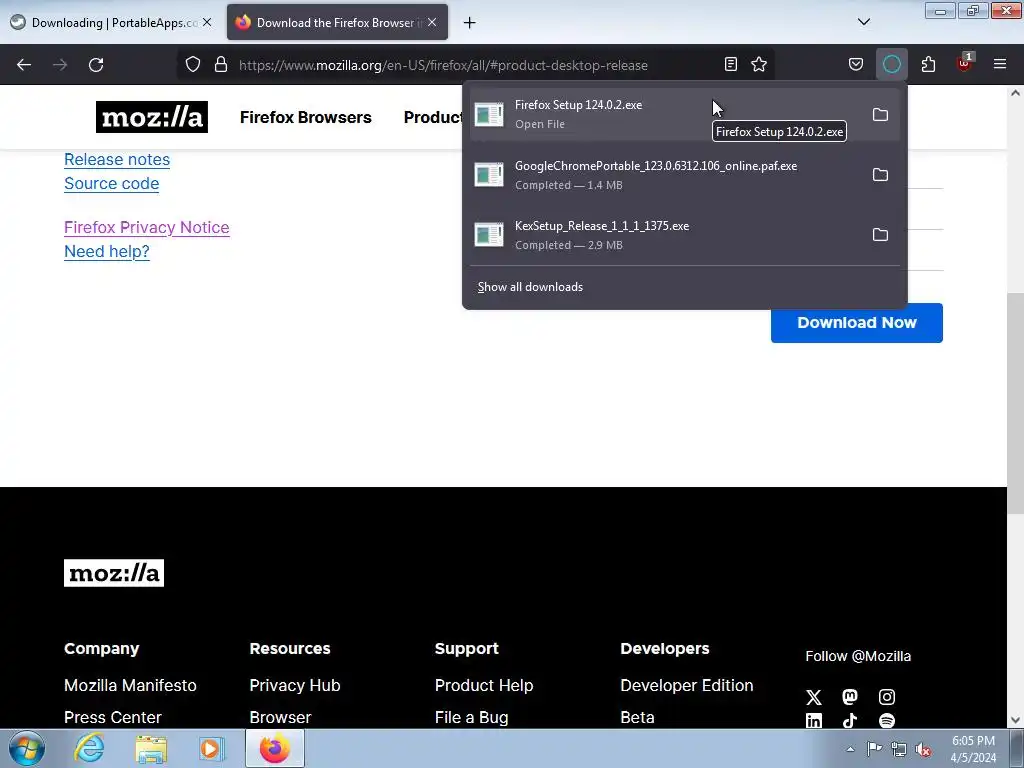Launch Internet Explorer from taskbar
This screenshot has width=1024, height=768.
[x=89, y=748]
